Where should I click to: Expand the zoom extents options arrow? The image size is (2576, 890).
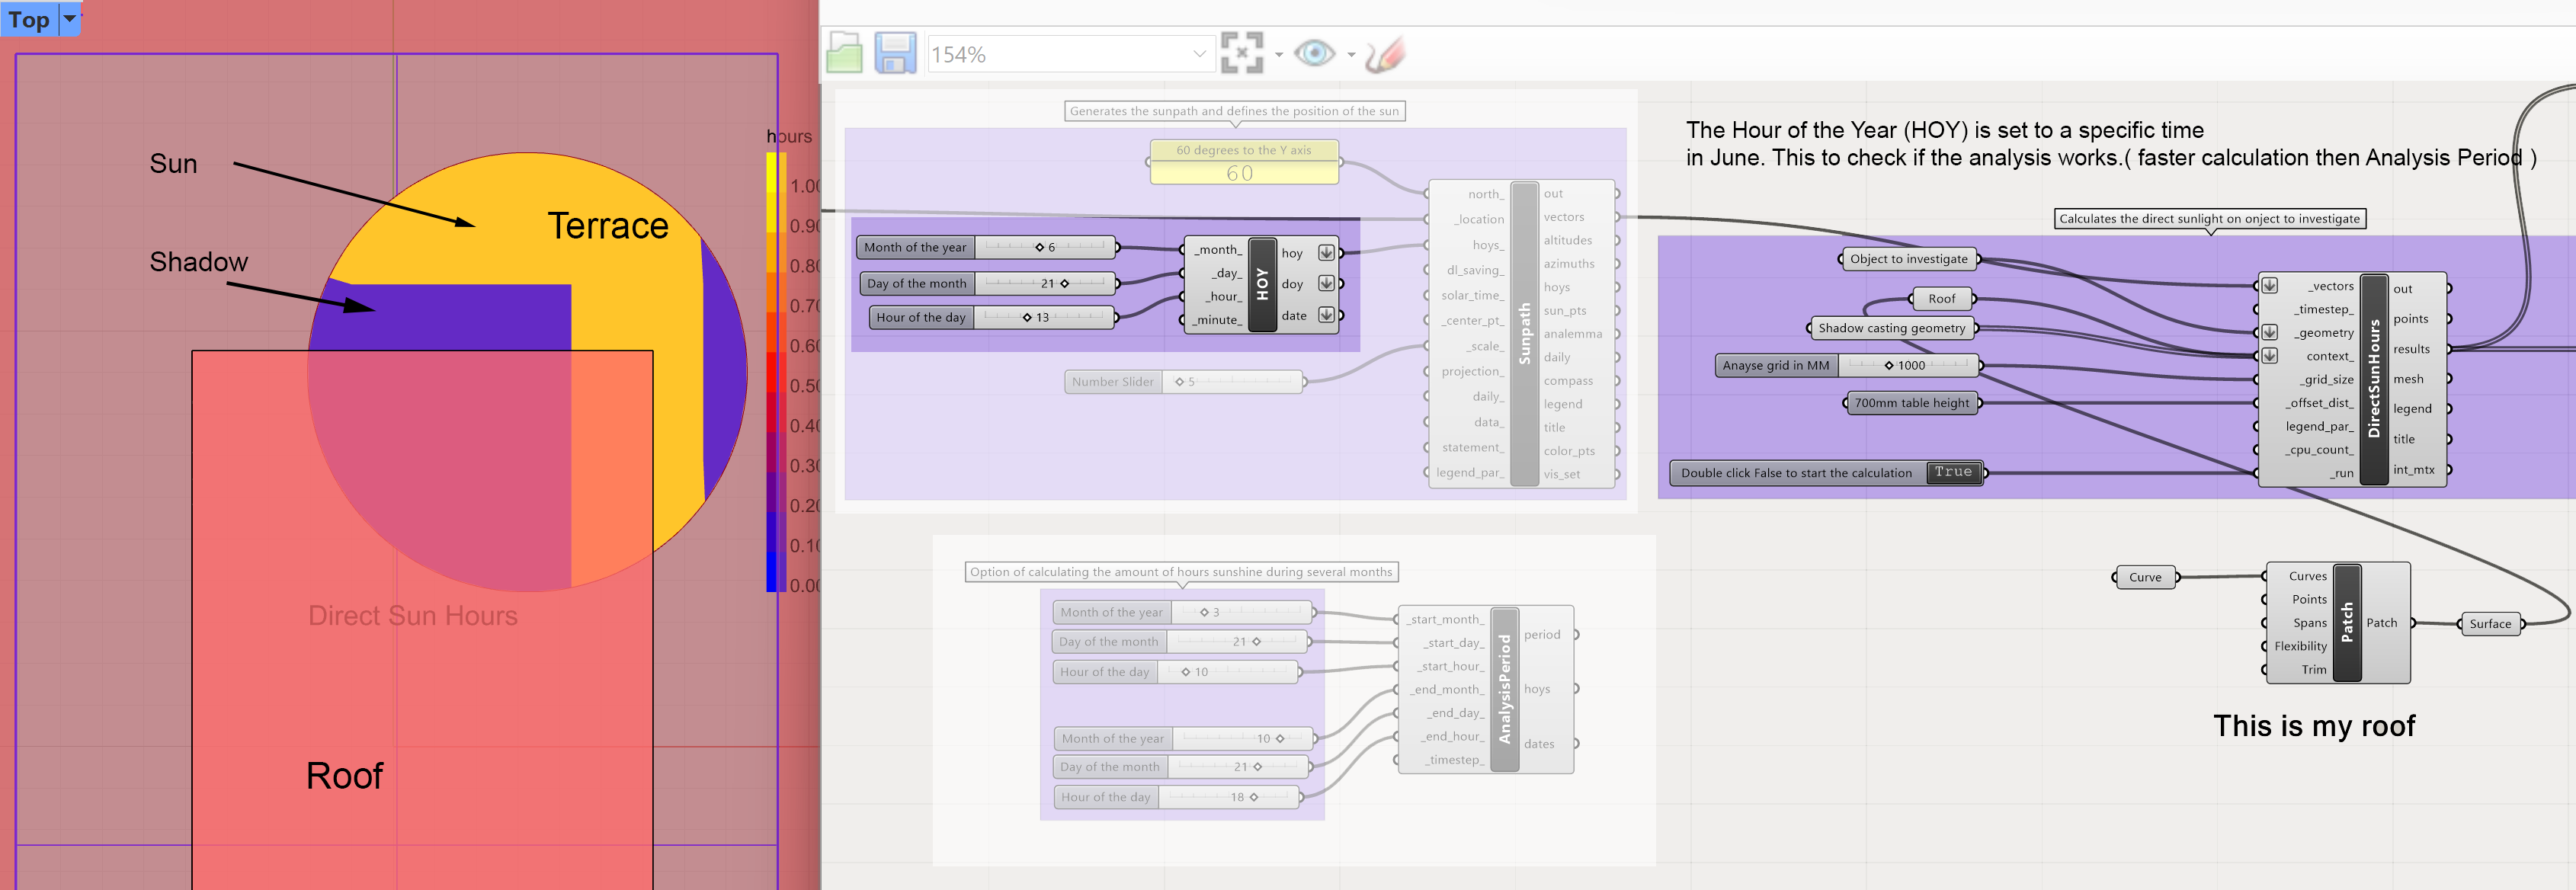[x=1279, y=55]
